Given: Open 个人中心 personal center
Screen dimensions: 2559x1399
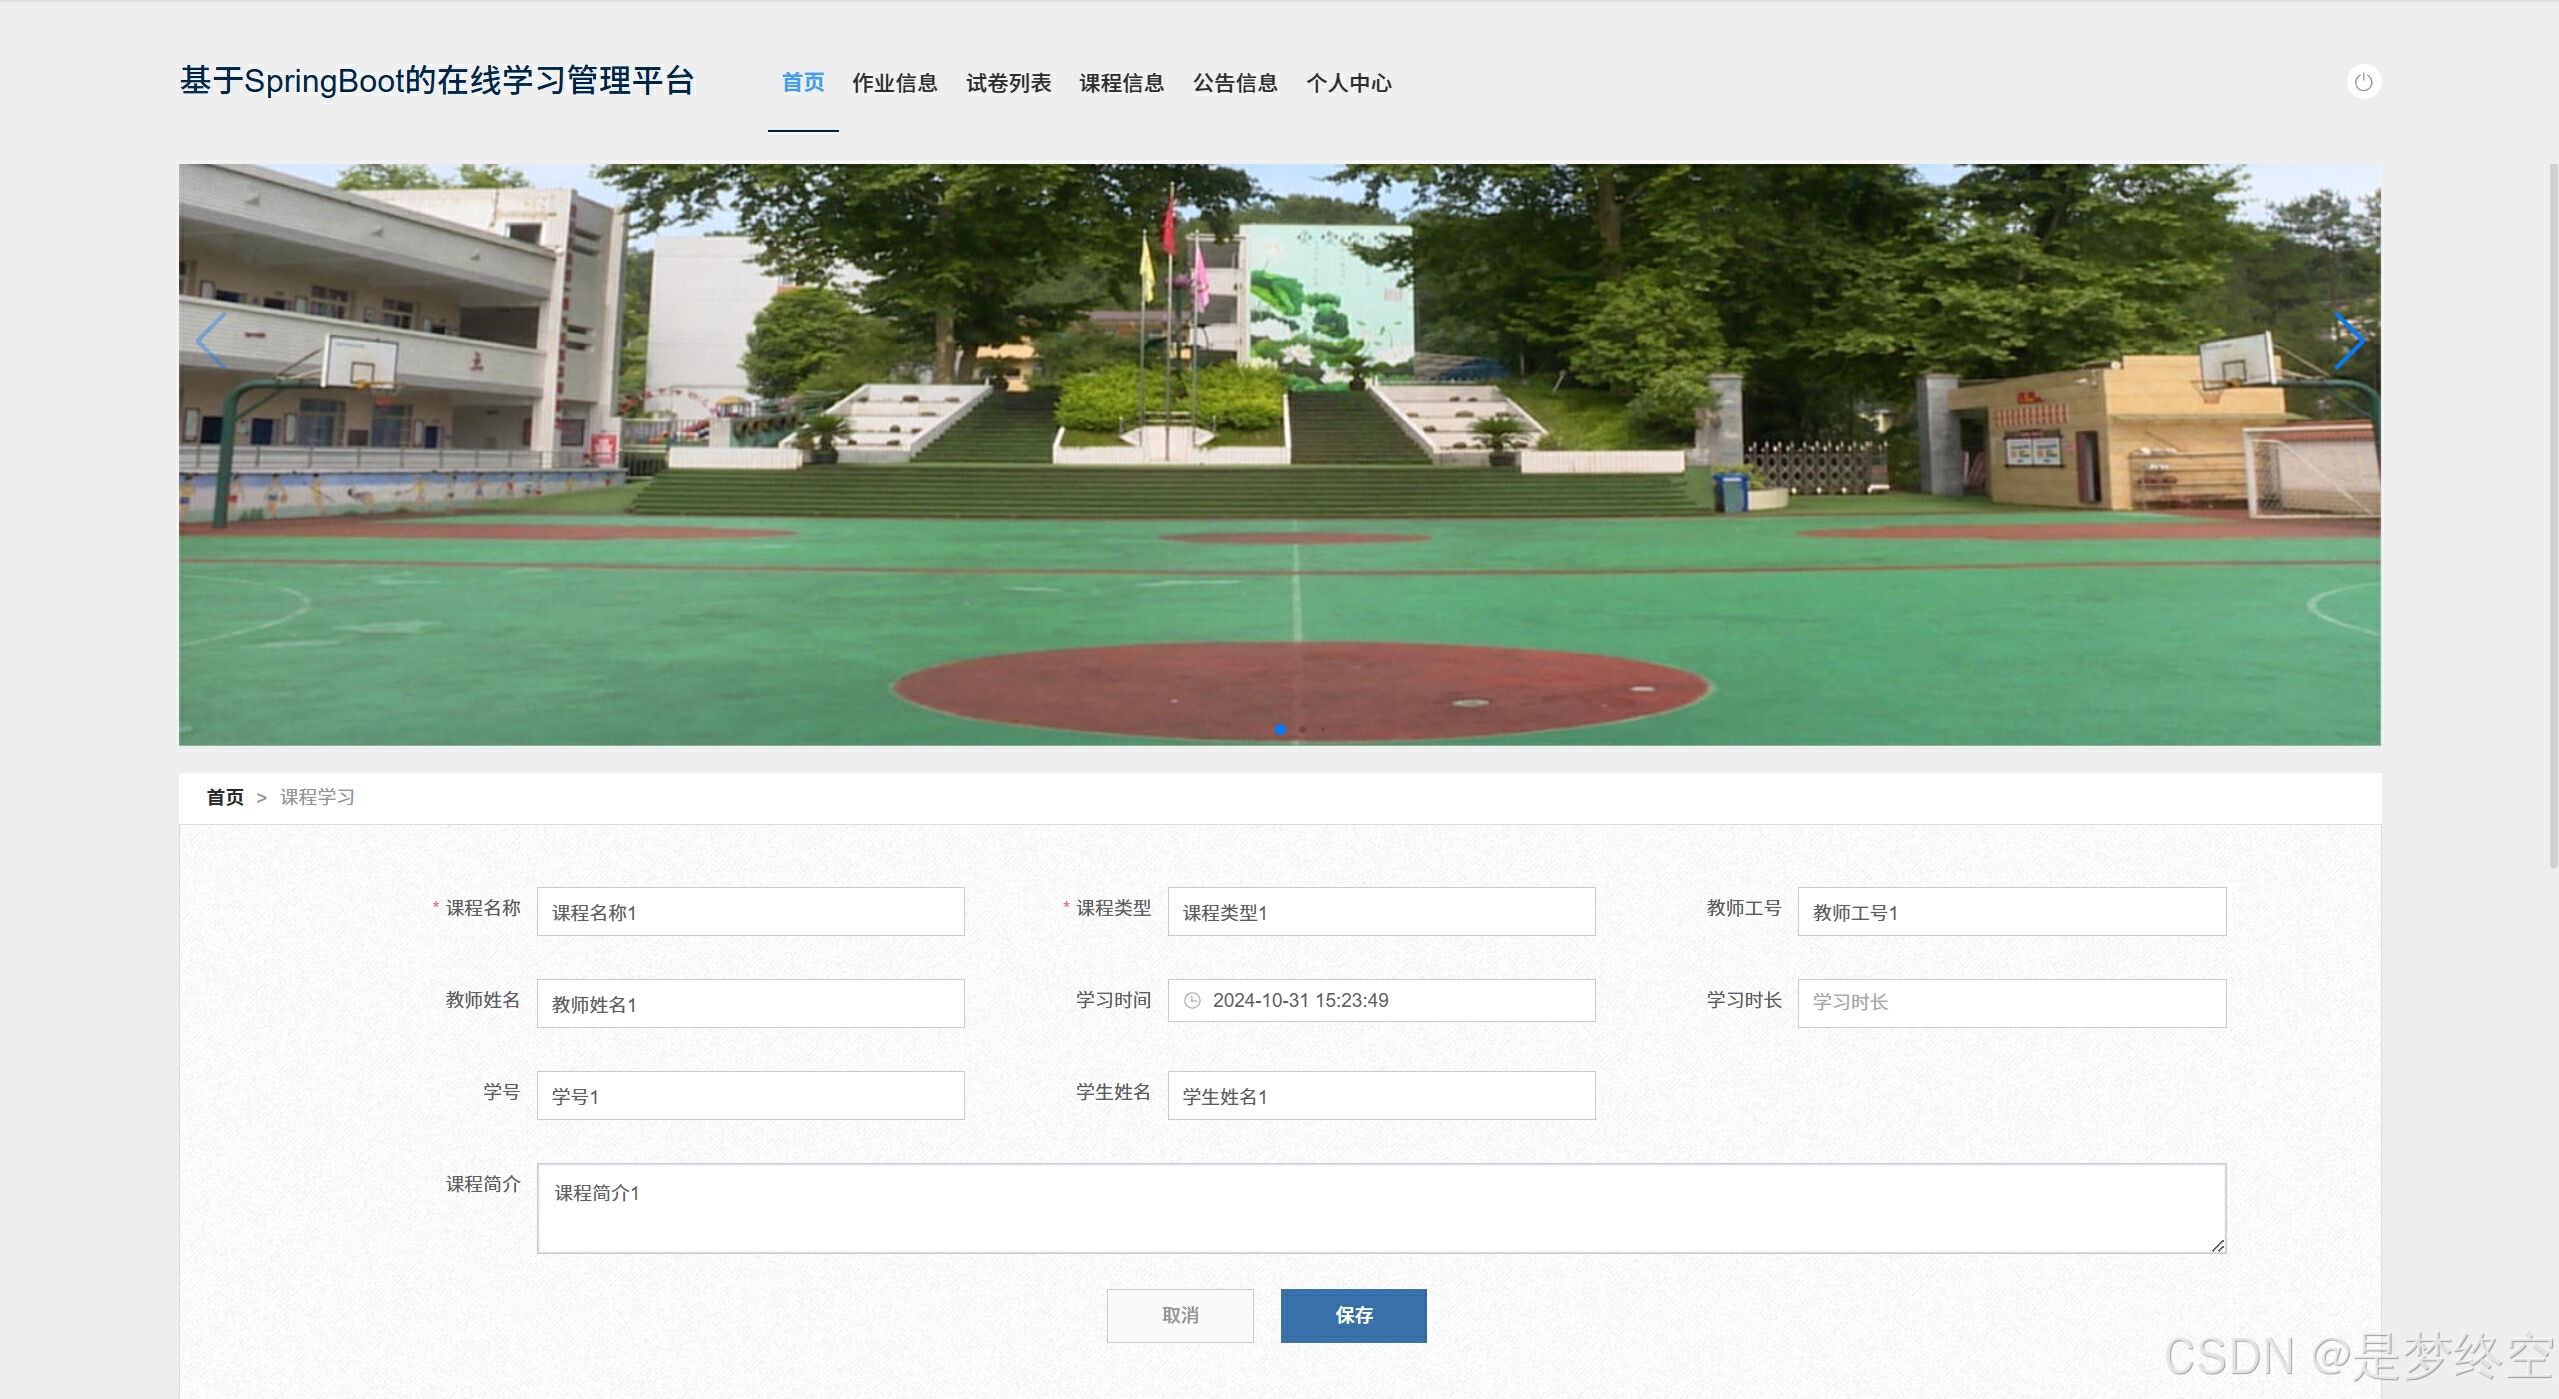Looking at the screenshot, I should (x=1348, y=83).
